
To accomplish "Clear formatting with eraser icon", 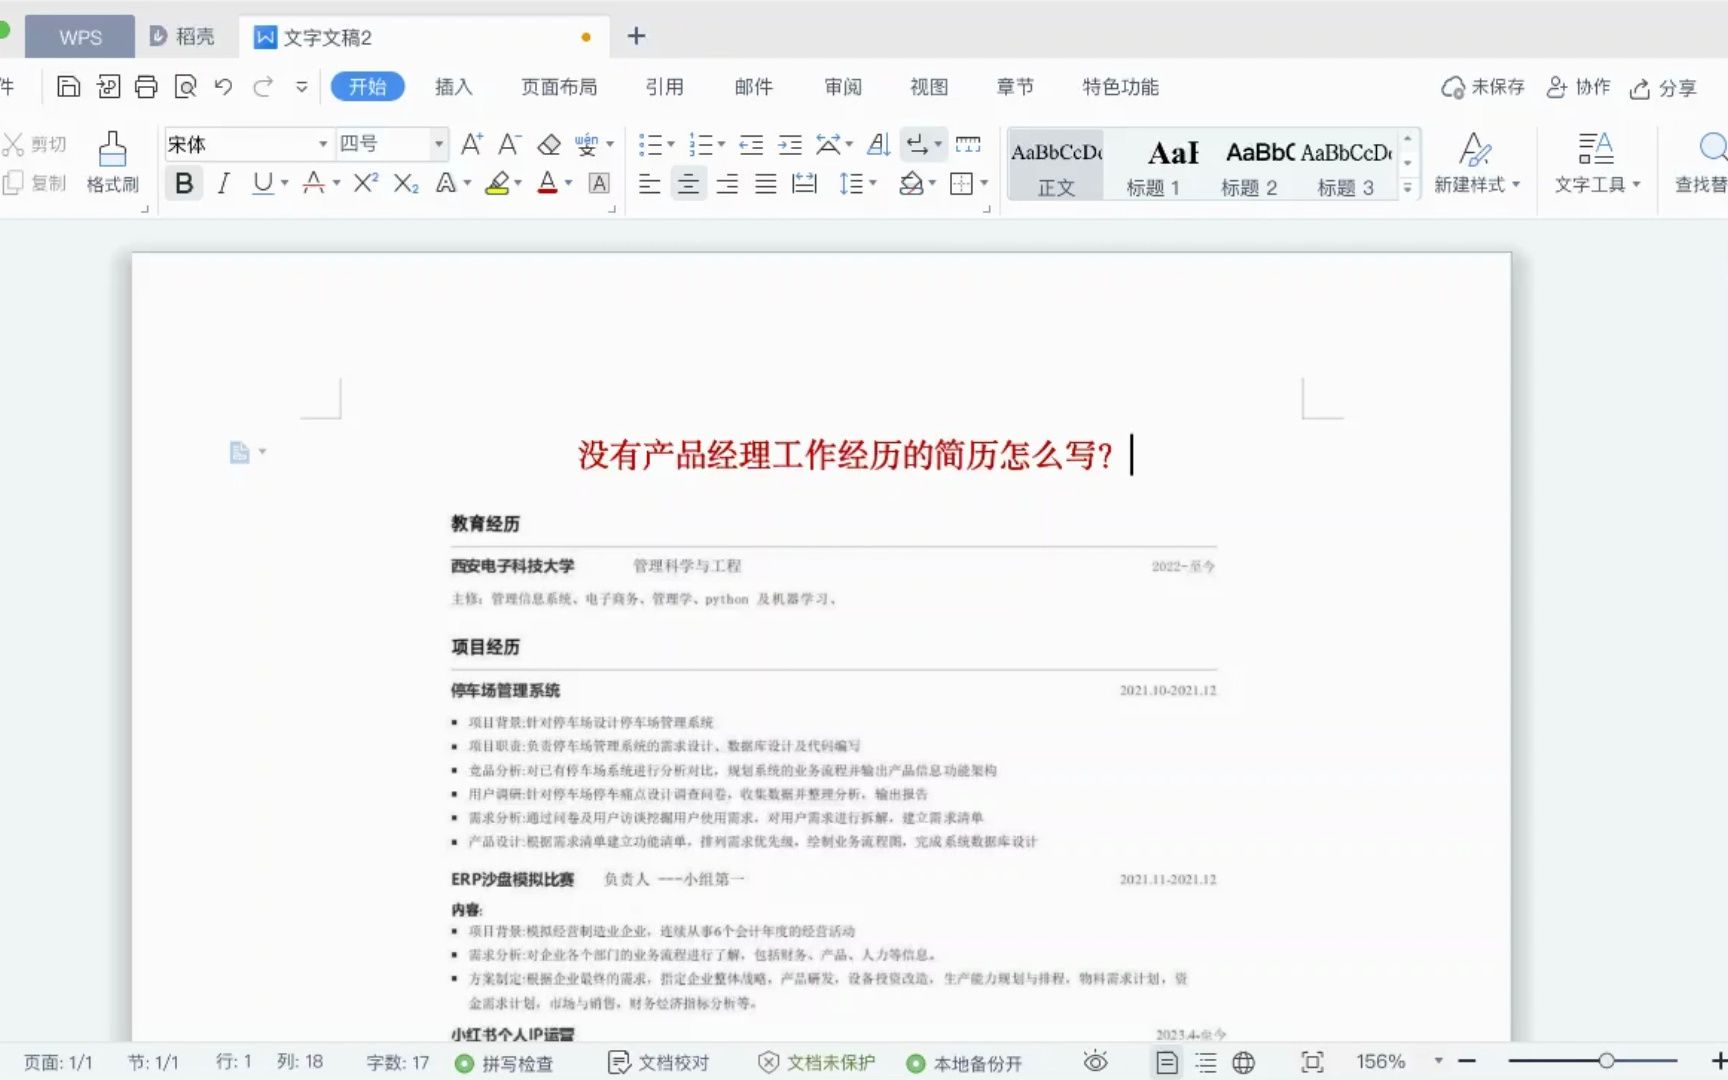I will [x=549, y=145].
